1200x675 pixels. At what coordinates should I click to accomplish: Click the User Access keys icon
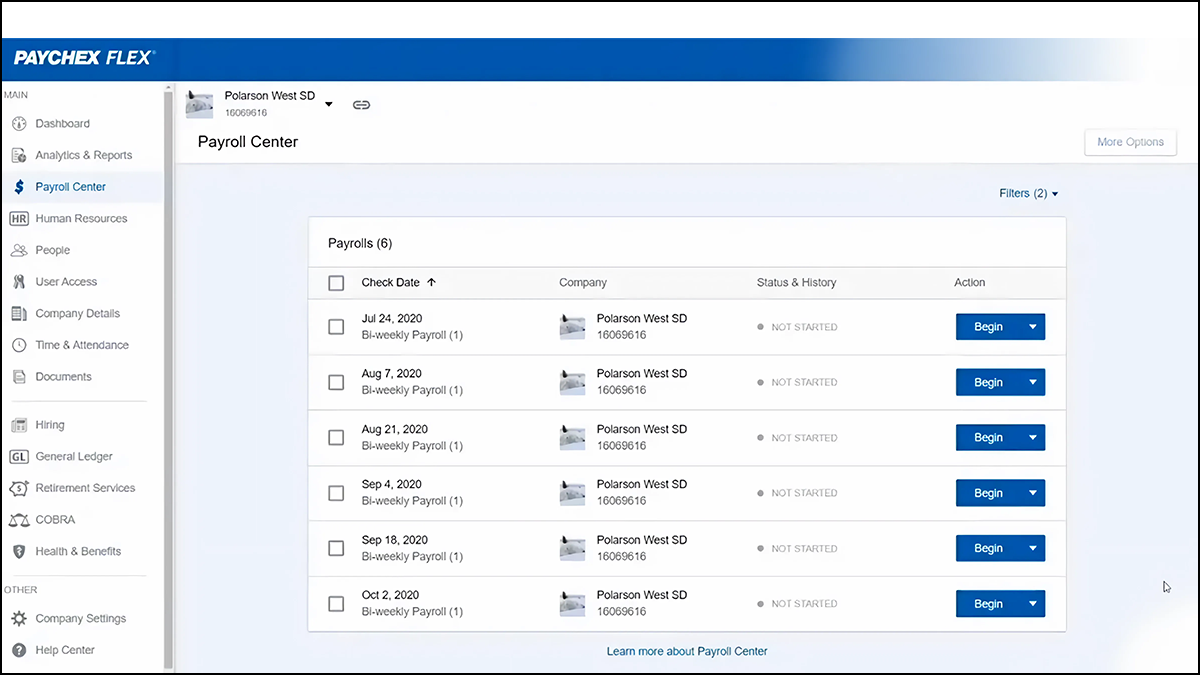coord(18,282)
